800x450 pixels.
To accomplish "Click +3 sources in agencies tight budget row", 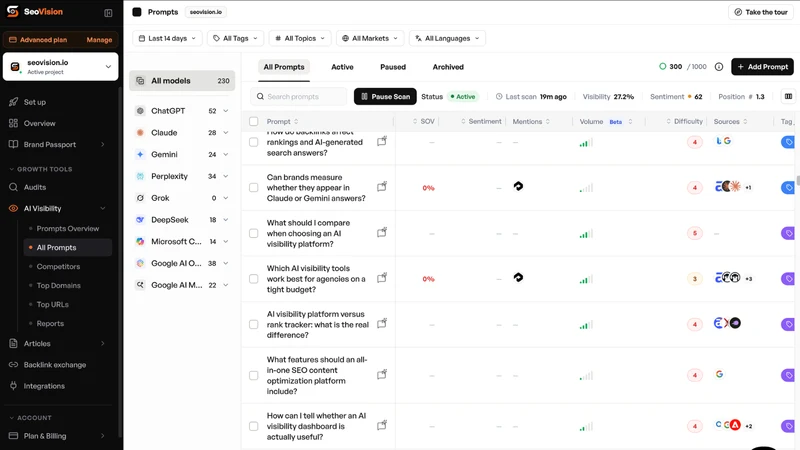I will point(748,279).
